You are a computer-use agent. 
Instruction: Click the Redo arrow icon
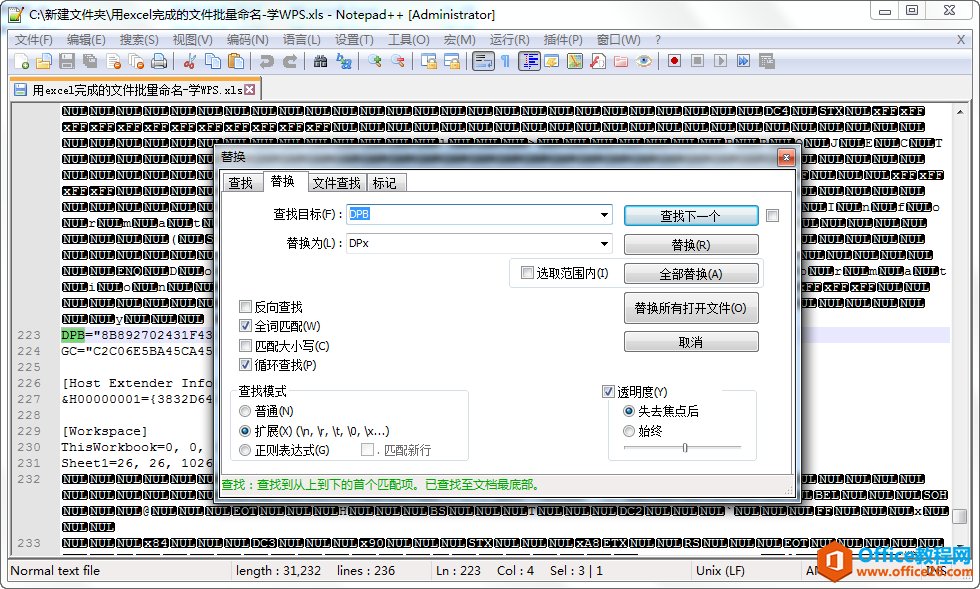click(x=290, y=61)
